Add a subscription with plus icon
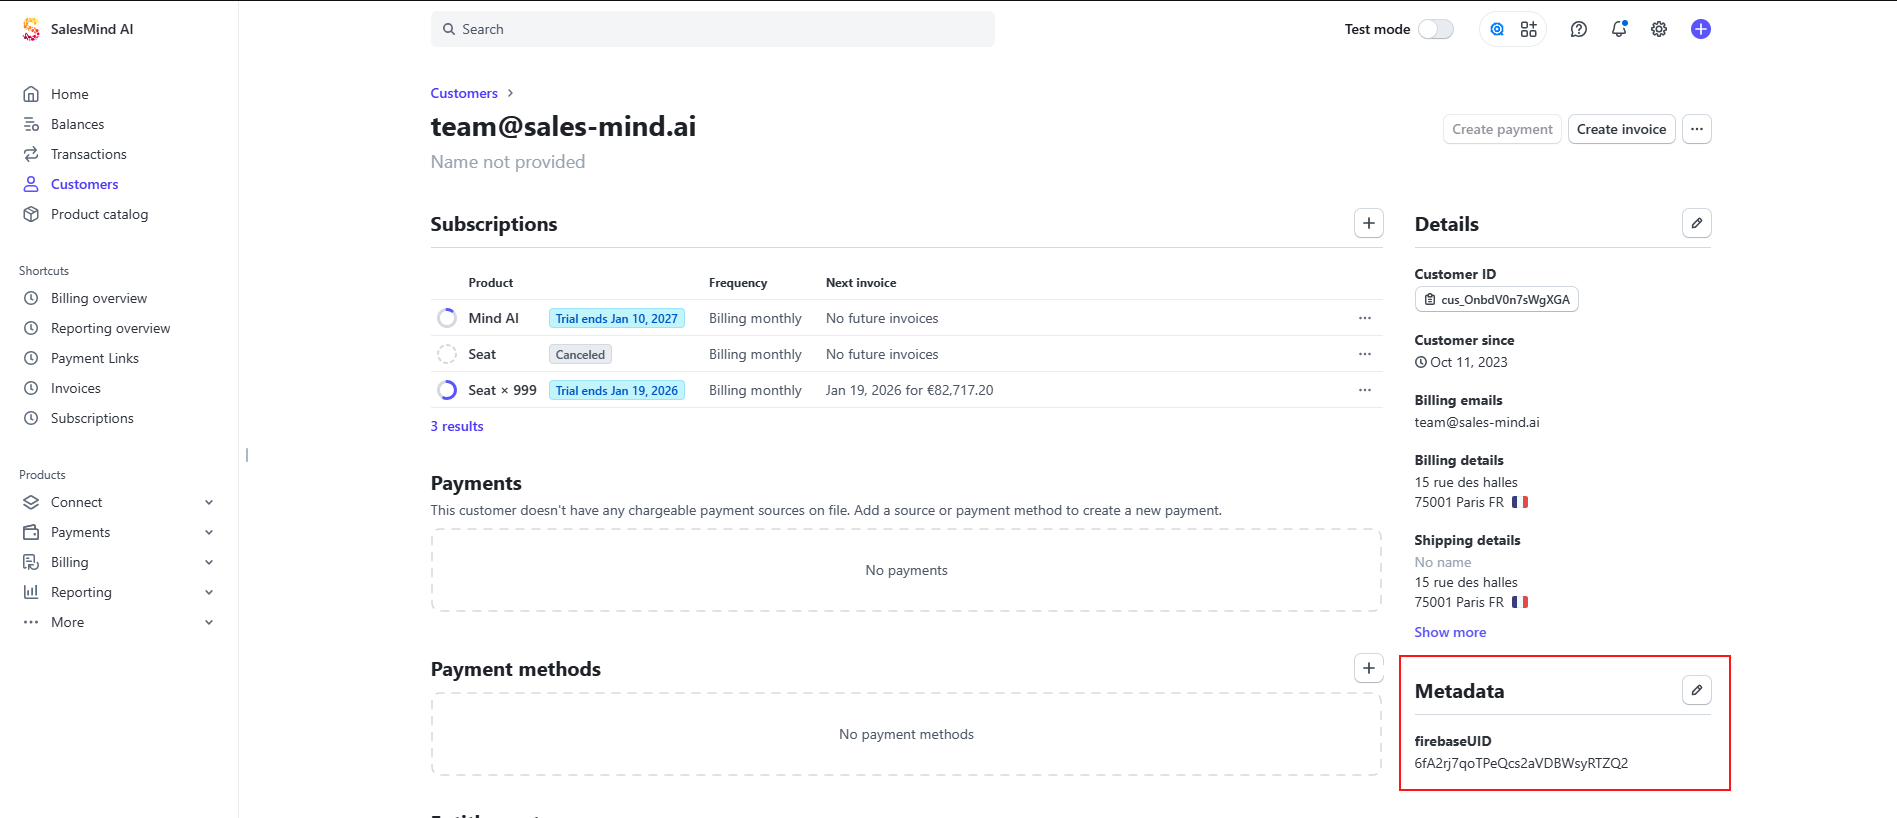The width and height of the screenshot is (1897, 818). pyautogui.click(x=1368, y=223)
